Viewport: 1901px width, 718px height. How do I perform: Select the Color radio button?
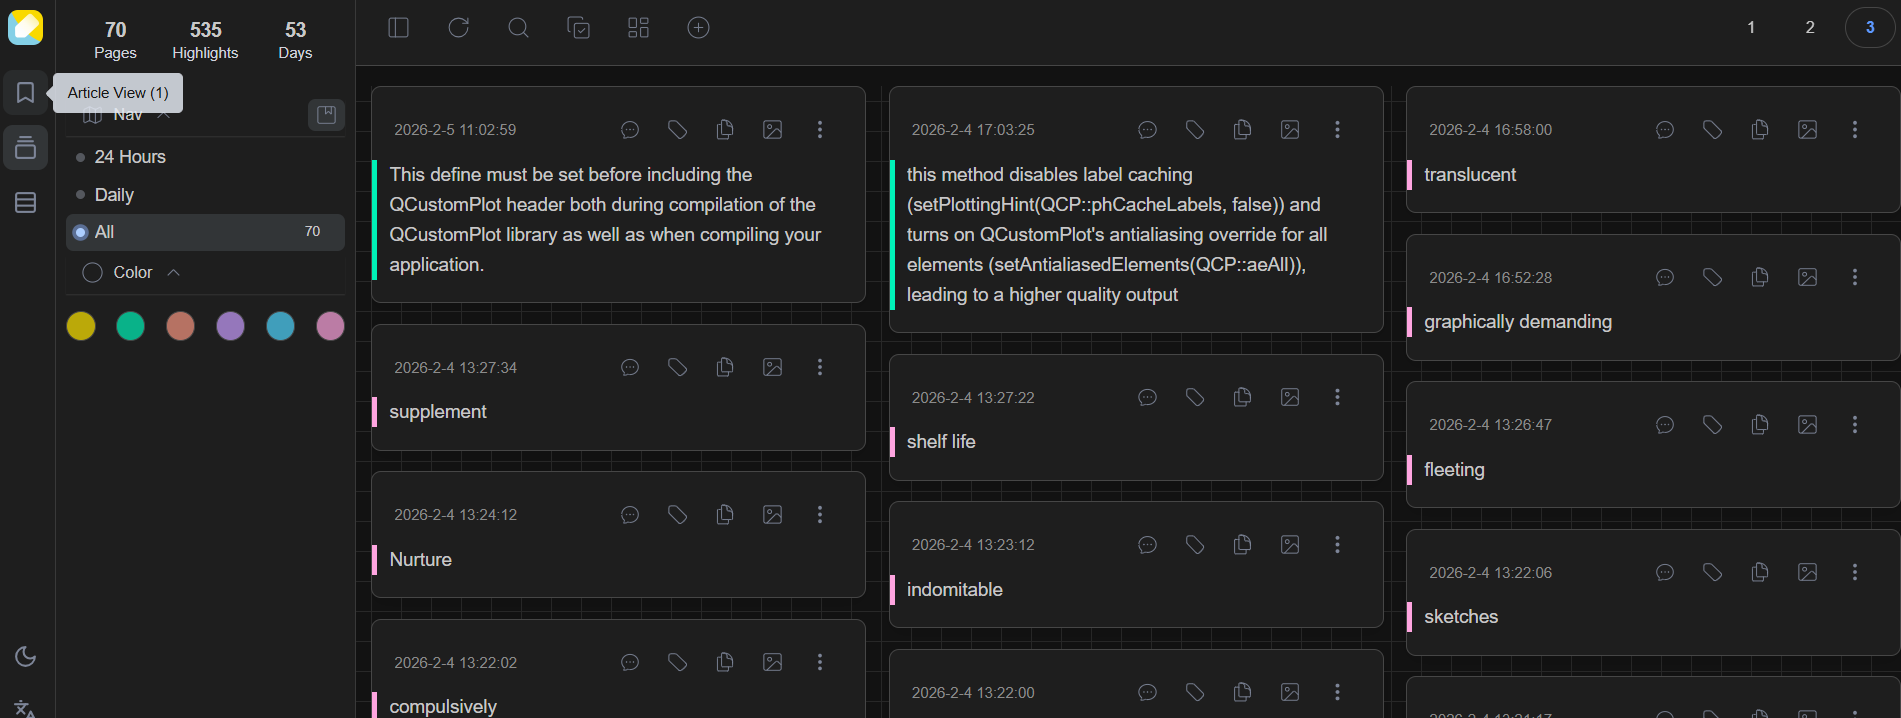(x=93, y=273)
